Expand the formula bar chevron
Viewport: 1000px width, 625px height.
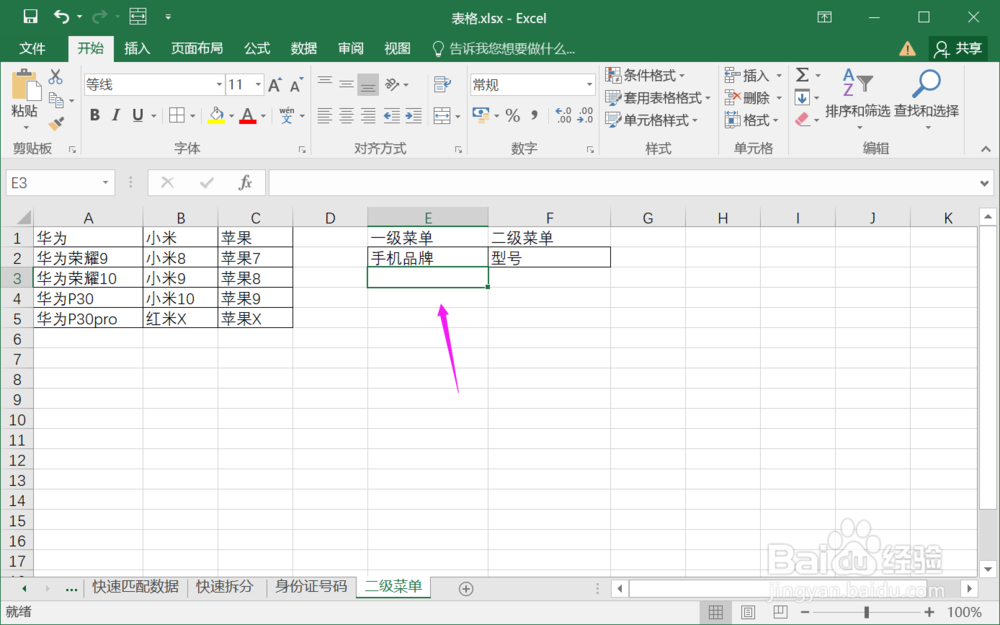[985, 183]
